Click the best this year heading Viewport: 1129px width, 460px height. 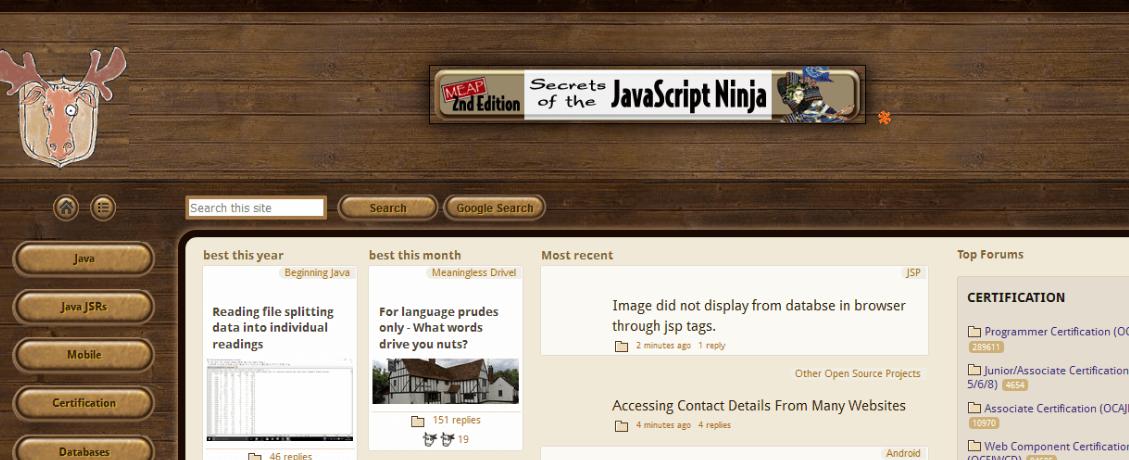(243, 255)
